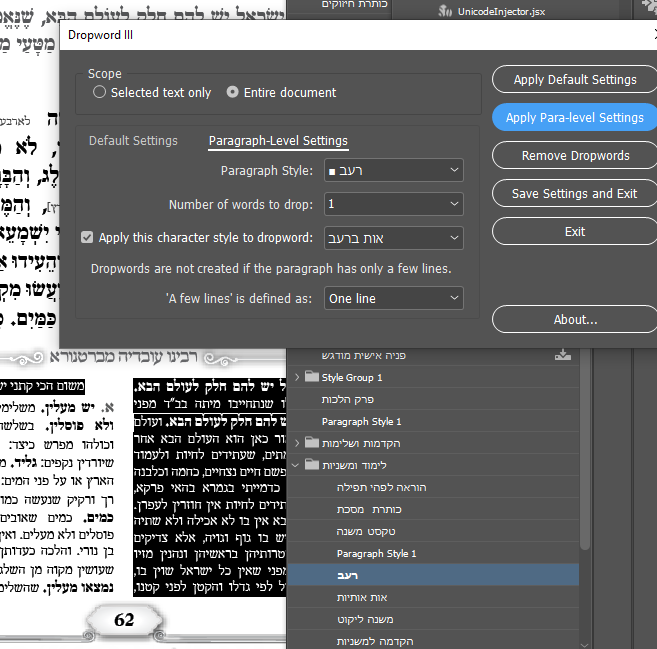Image resolution: width=657 pixels, height=649 pixels.
Task: Click the 'הקדמות ושלימות' folder icon
Action: pos(312,442)
